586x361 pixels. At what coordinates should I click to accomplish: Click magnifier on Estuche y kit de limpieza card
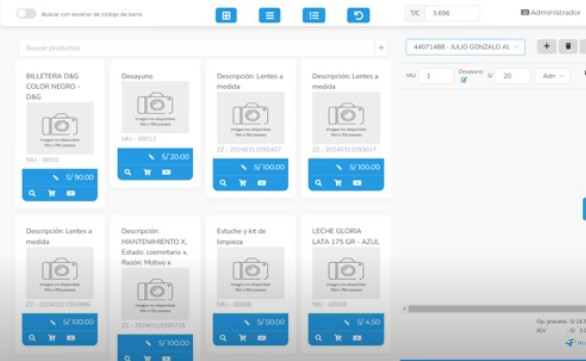pyautogui.click(x=223, y=338)
